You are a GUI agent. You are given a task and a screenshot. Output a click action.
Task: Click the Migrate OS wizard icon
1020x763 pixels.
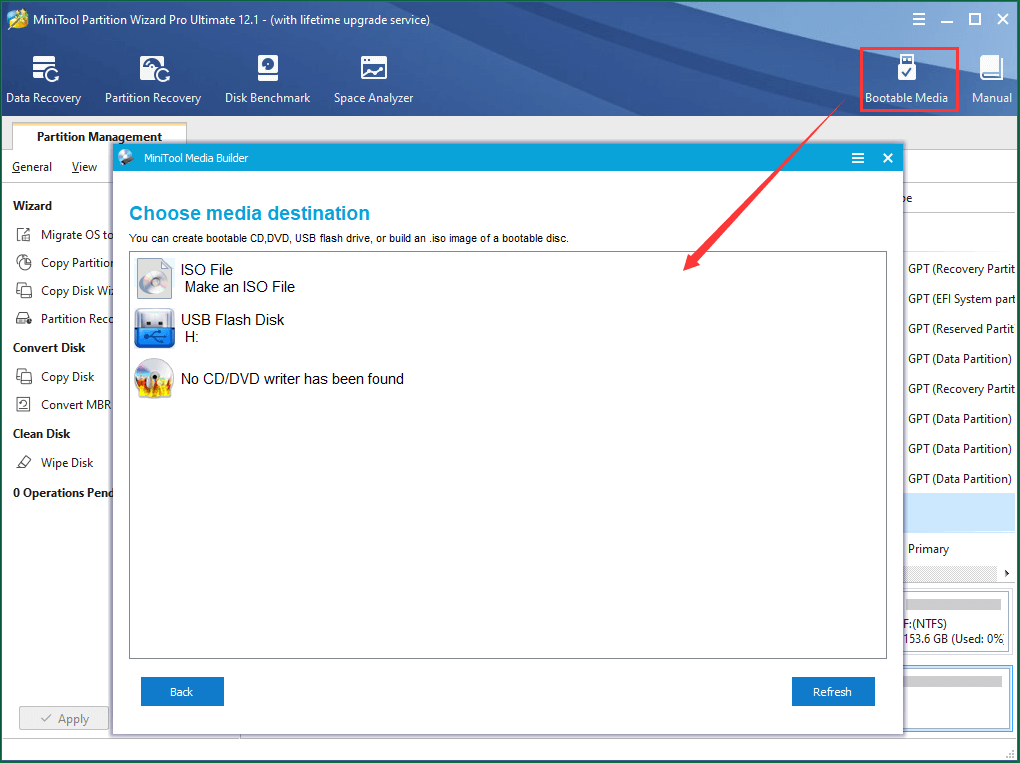[x=24, y=235]
